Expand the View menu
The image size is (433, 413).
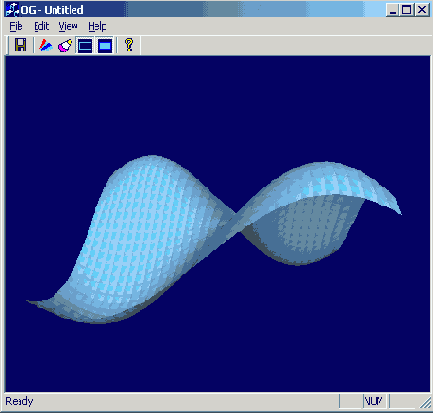(68, 26)
